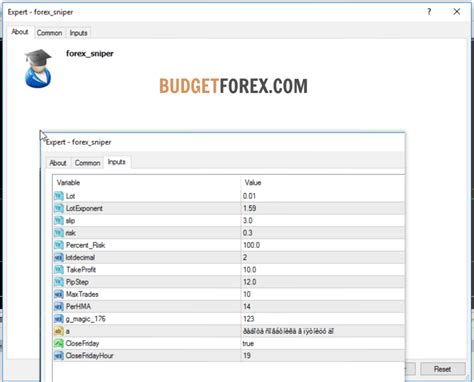Screen dimensions: 474x382
Task: Select the garbled string value of a
Action: point(288,331)
